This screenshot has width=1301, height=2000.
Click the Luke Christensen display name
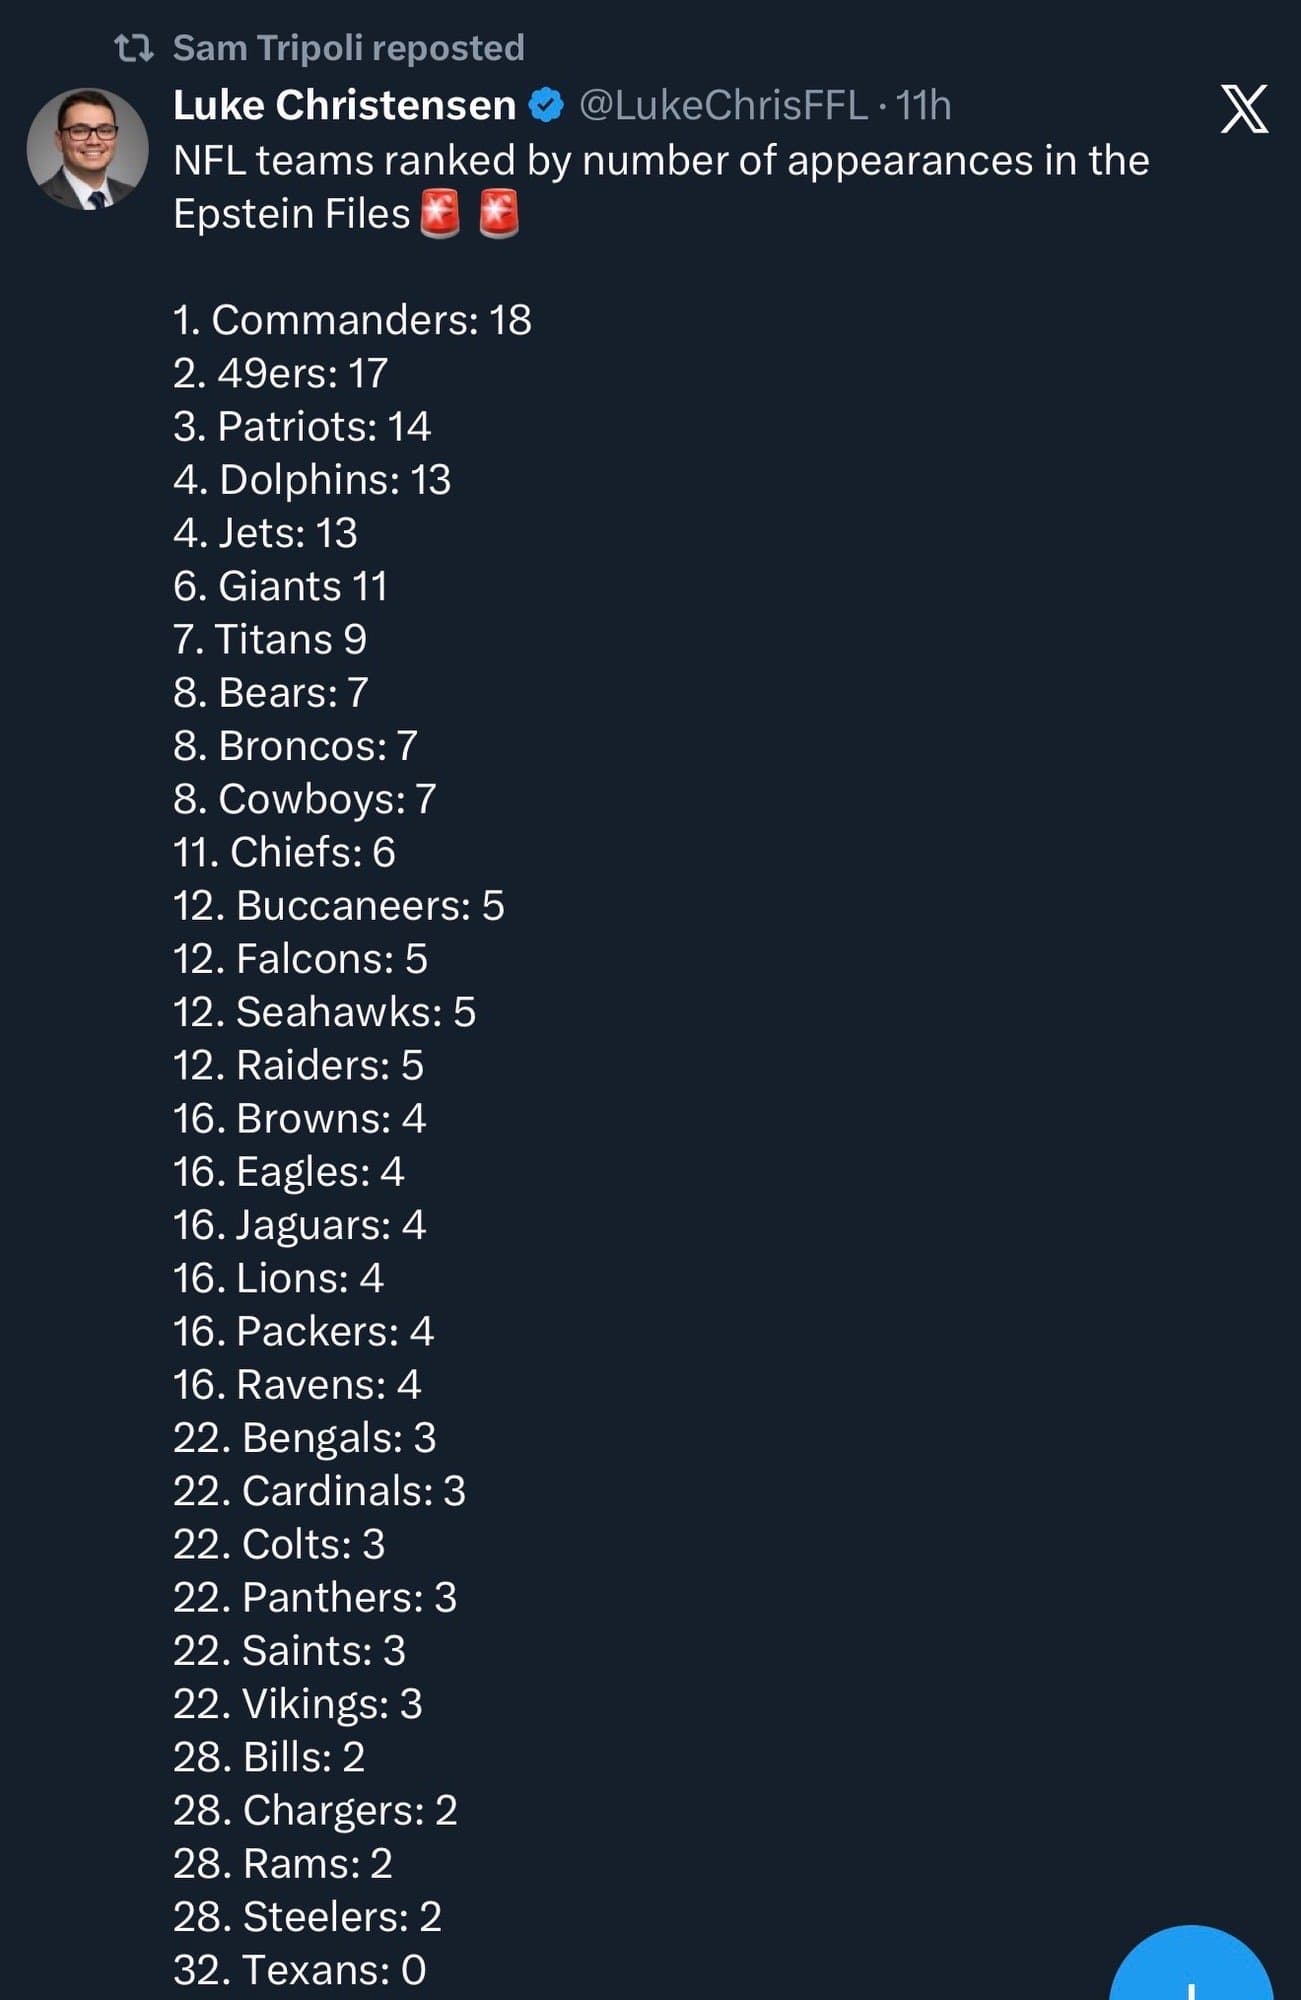[x=344, y=106]
